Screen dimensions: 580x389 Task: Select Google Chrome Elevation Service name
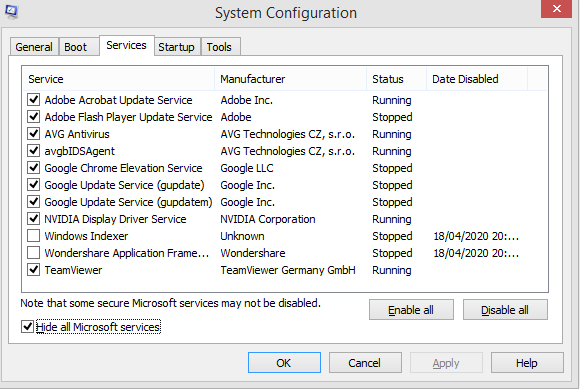123,168
